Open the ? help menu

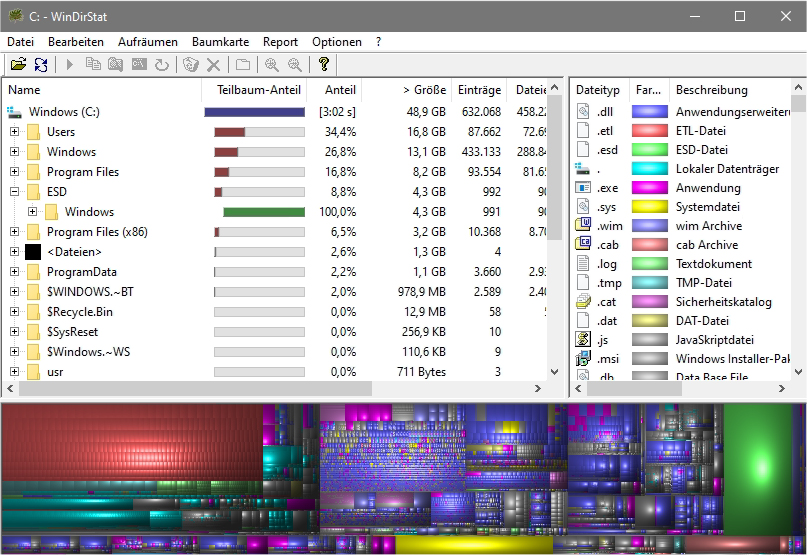pos(379,42)
